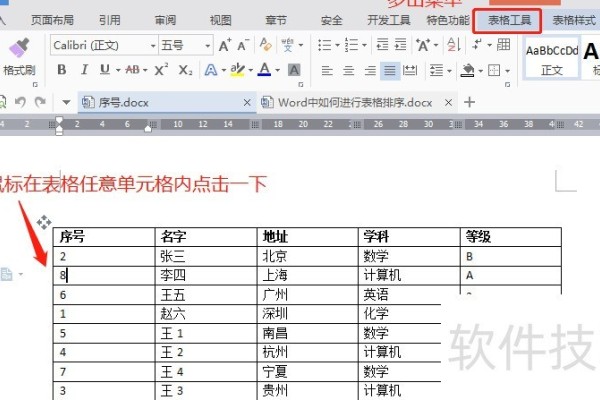Align text right
The image size is (600, 400).
pyautogui.click(x=370, y=70)
